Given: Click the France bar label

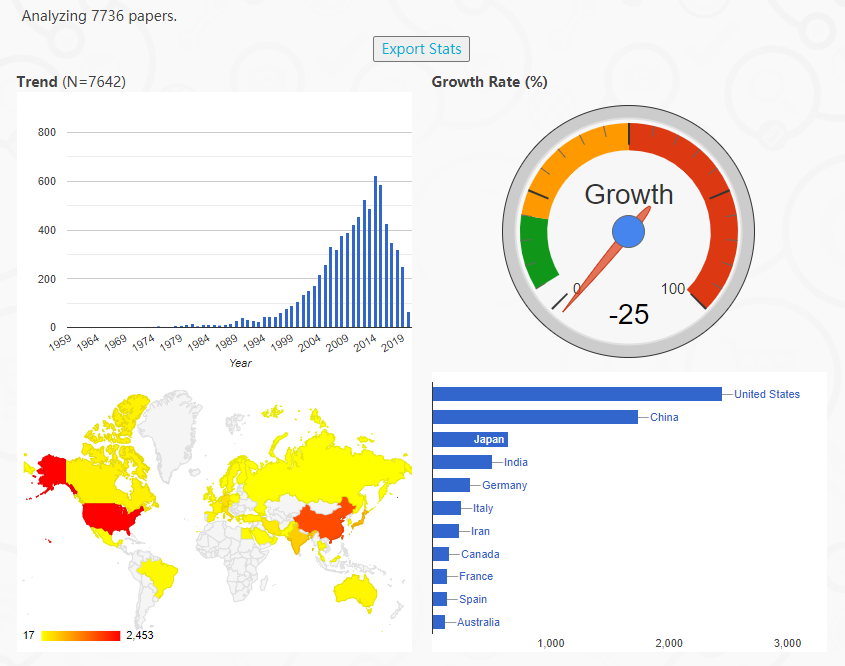Looking at the screenshot, I should coord(476,576).
